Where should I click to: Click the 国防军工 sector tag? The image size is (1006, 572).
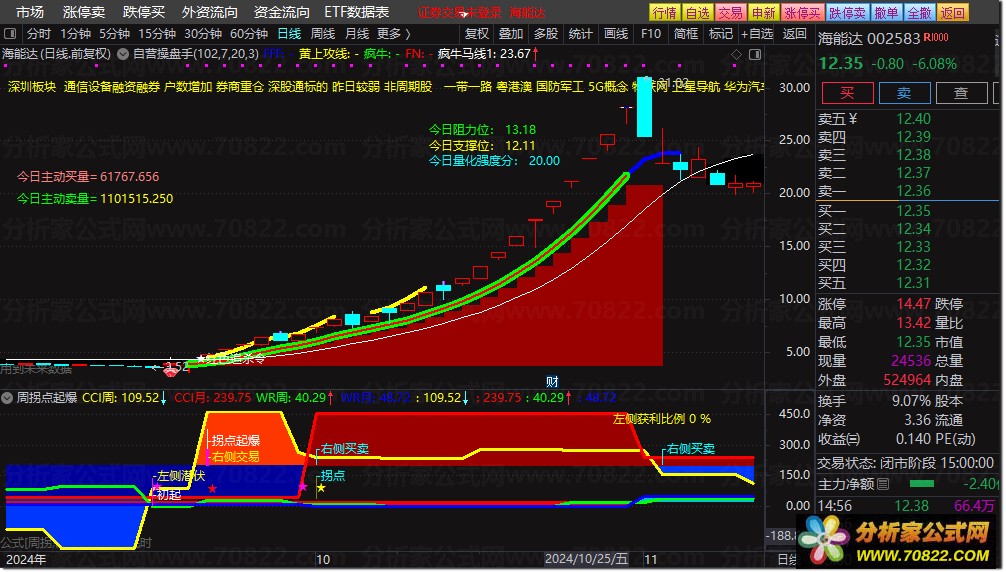tap(560, 87)
